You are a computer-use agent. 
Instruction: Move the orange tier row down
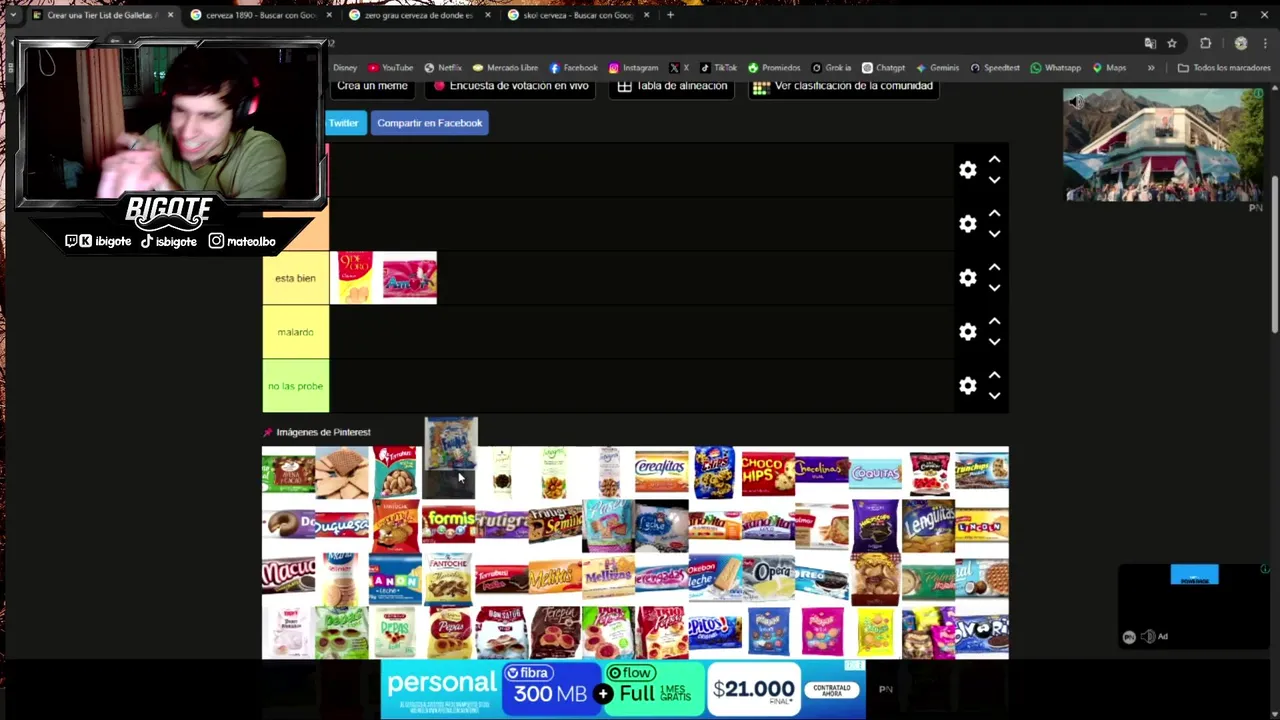(x=994, y=234)
